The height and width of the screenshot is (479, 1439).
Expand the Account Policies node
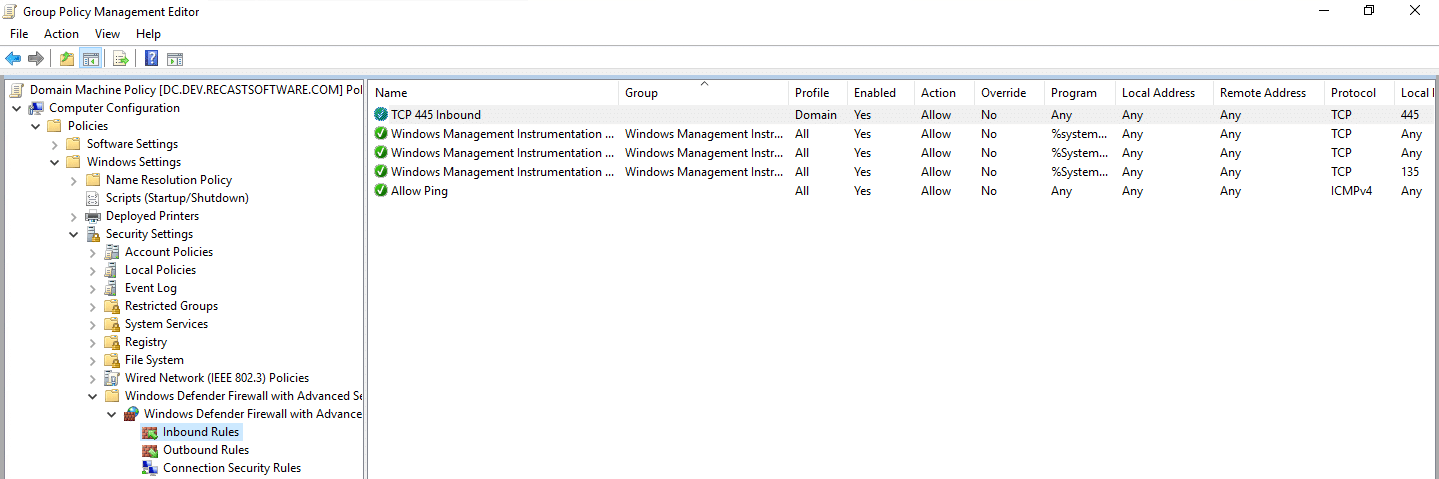pyautogui.click(x=93, y=252)
